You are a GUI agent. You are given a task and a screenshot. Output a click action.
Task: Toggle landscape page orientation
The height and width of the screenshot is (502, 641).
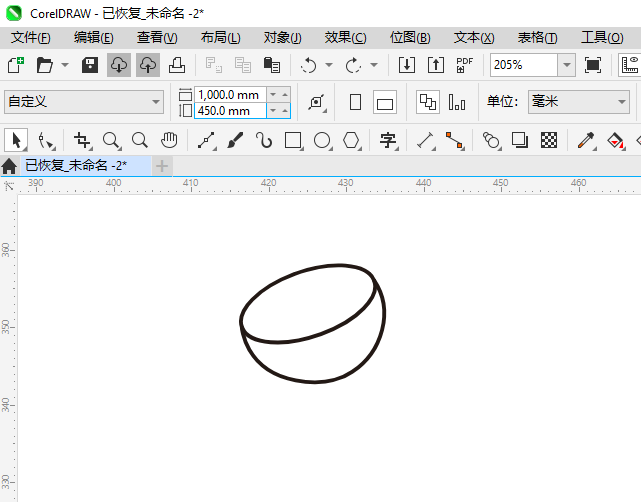[x=385, y=102]
